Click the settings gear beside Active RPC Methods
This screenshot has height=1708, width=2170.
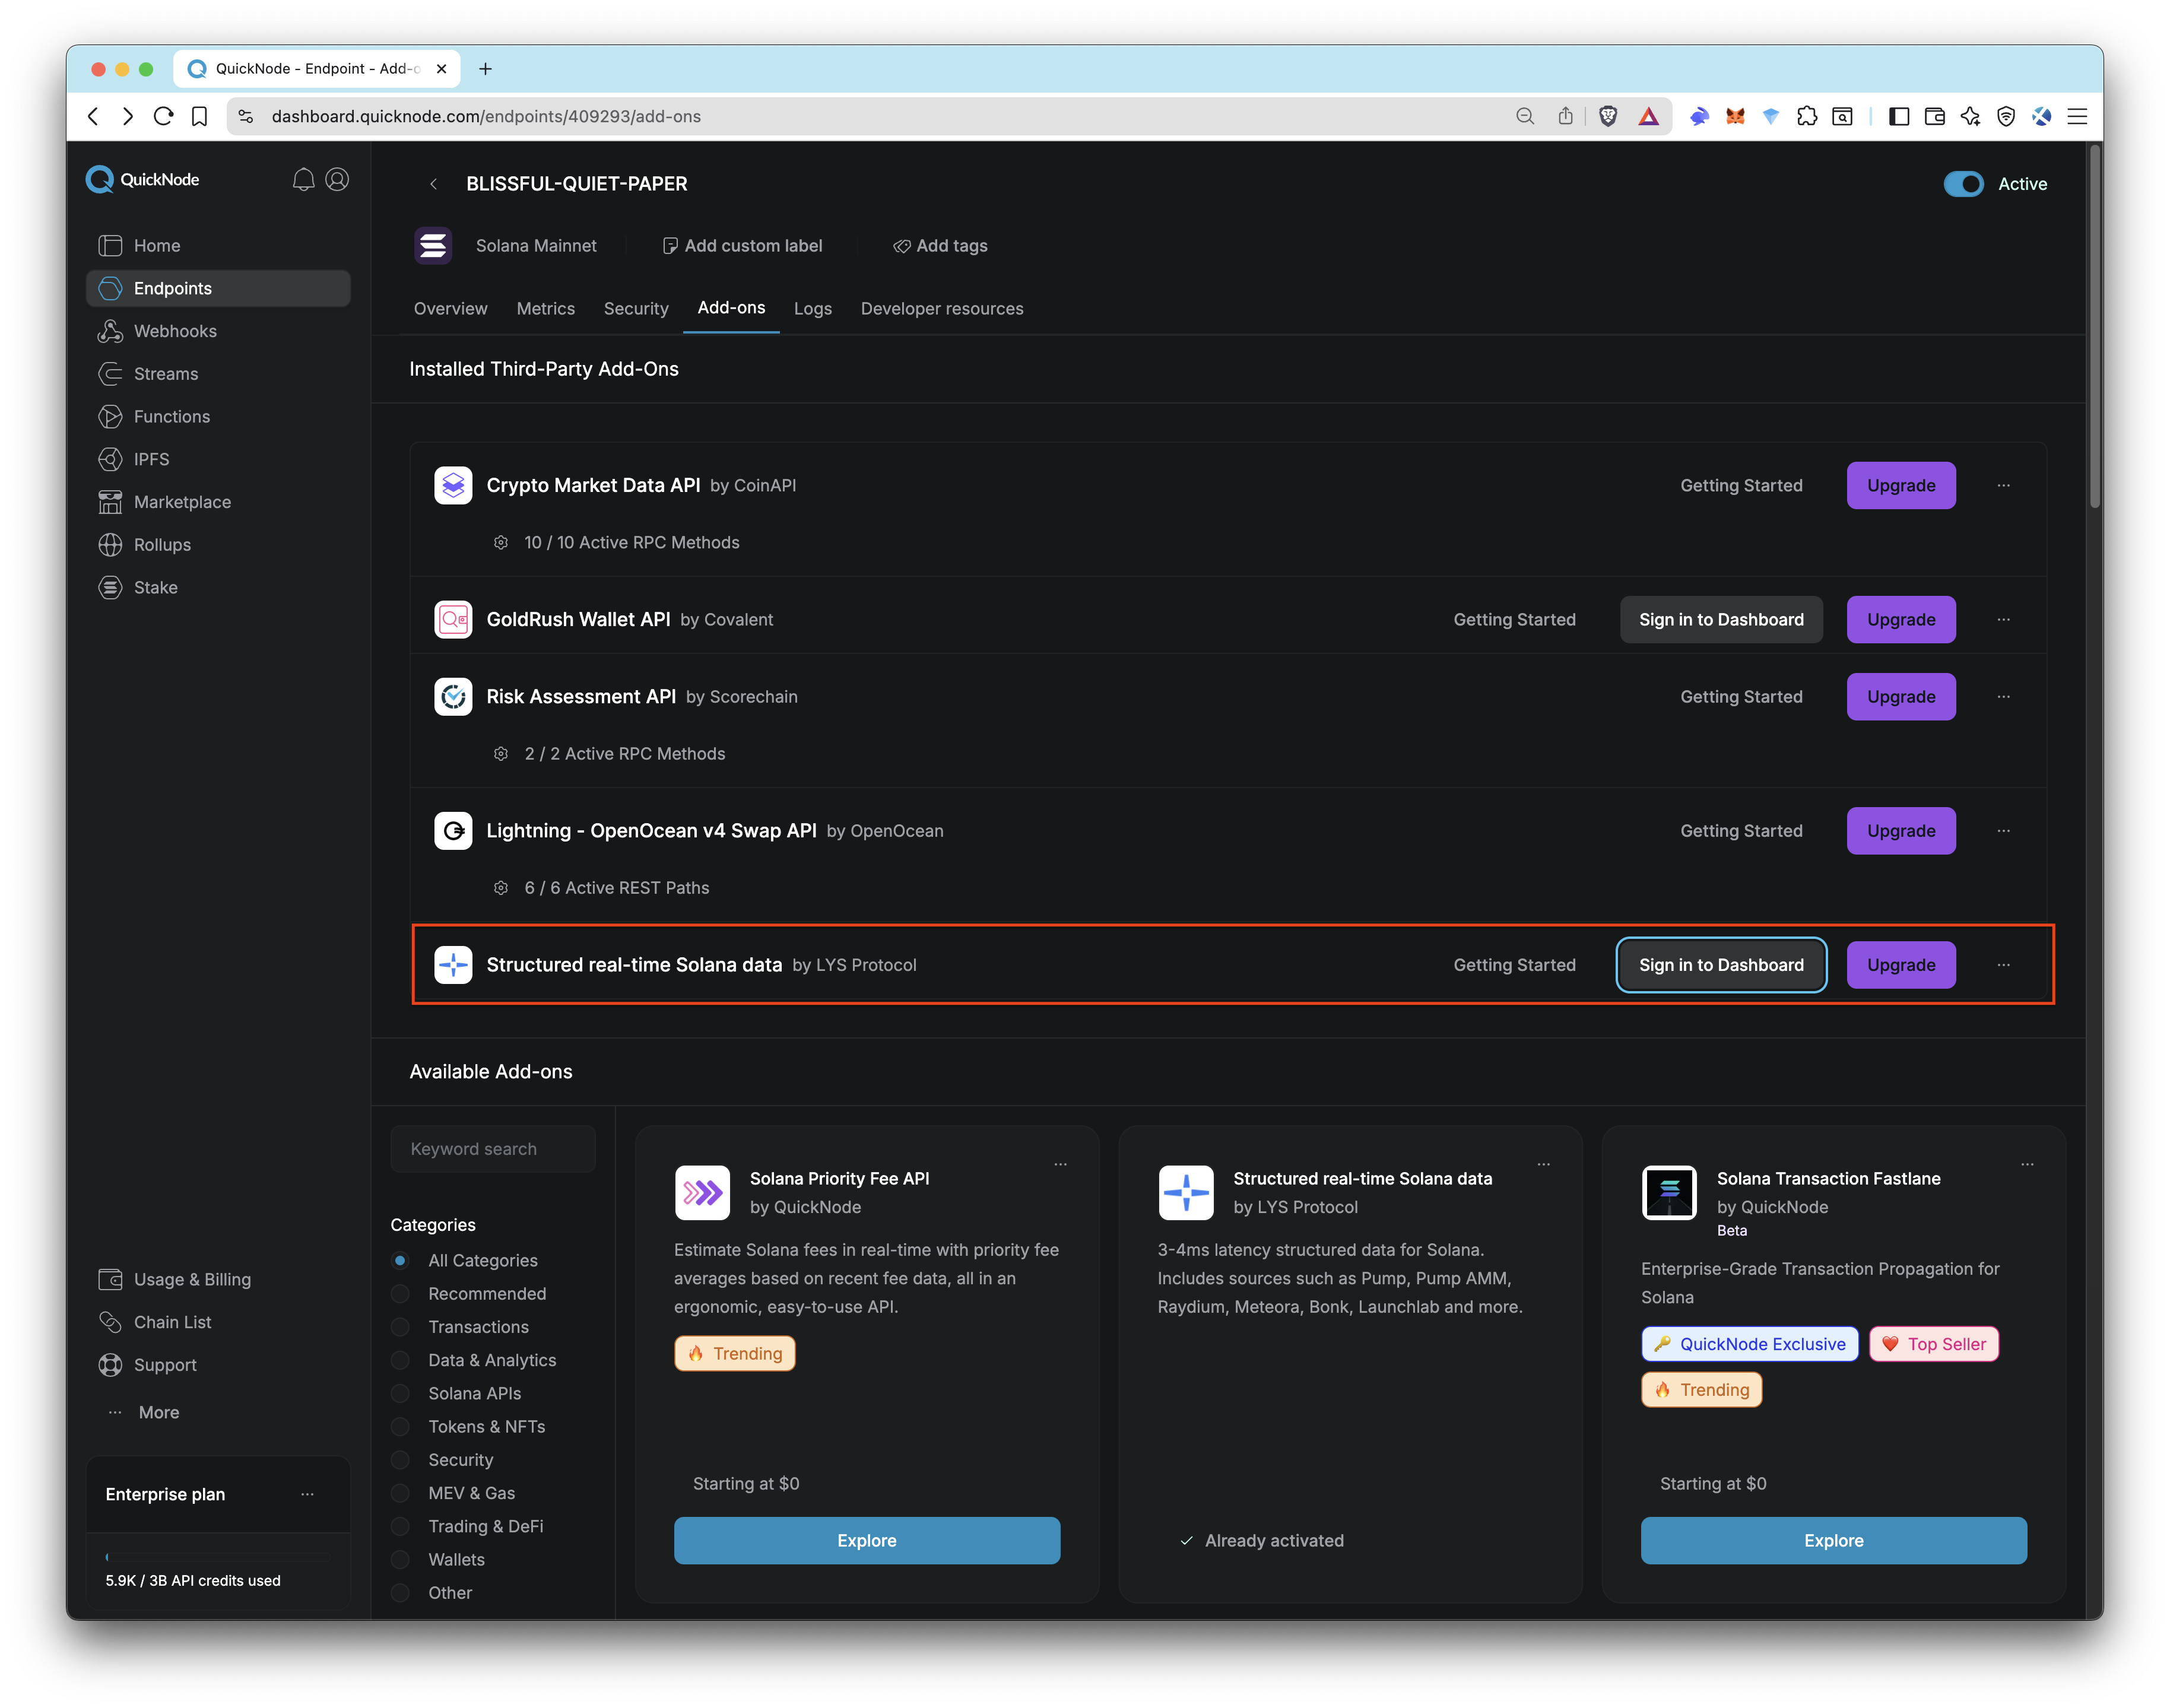(x=500, y=542)
